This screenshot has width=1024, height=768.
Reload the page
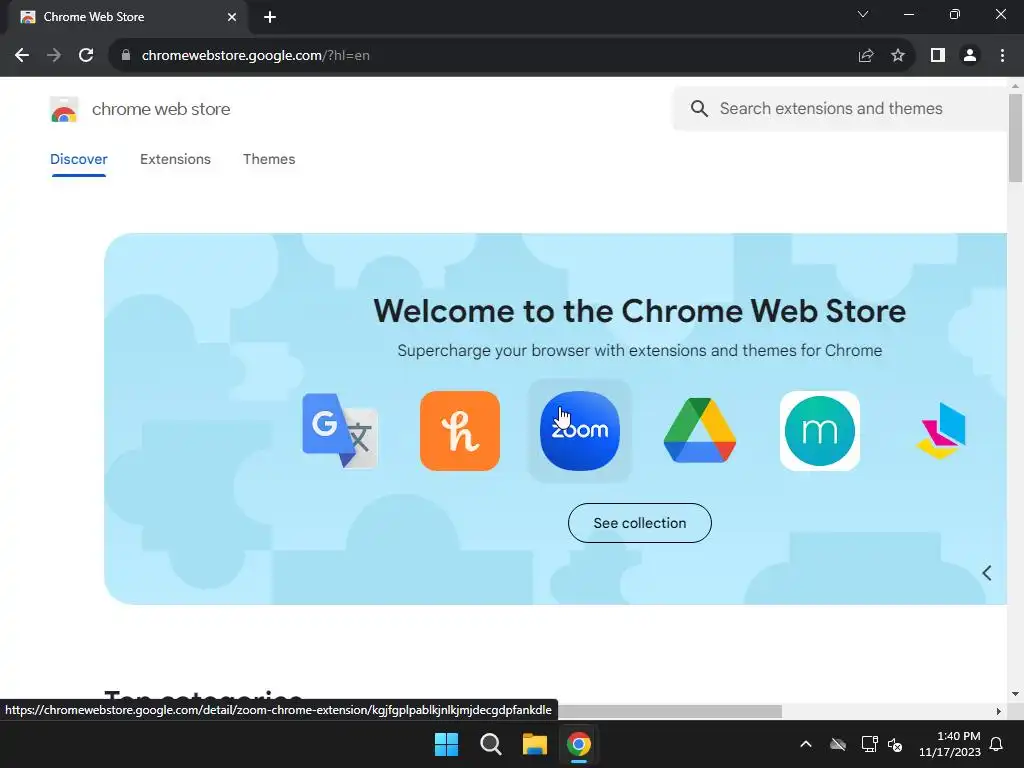pos(86,56)
